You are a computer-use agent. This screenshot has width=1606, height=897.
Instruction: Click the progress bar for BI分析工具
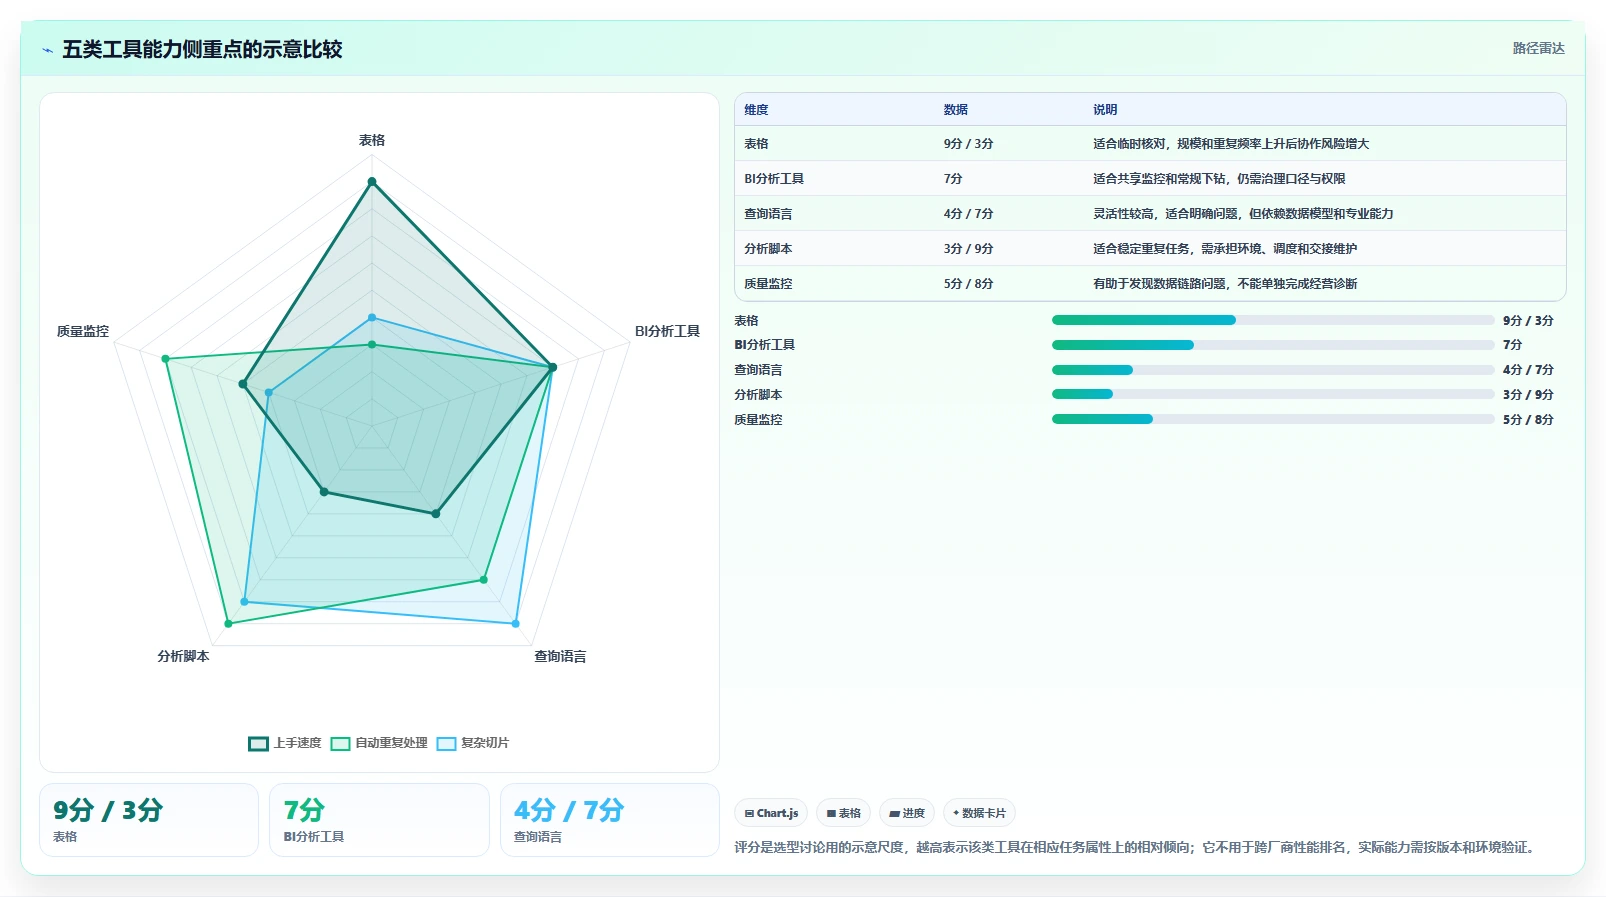[1273, 345]
